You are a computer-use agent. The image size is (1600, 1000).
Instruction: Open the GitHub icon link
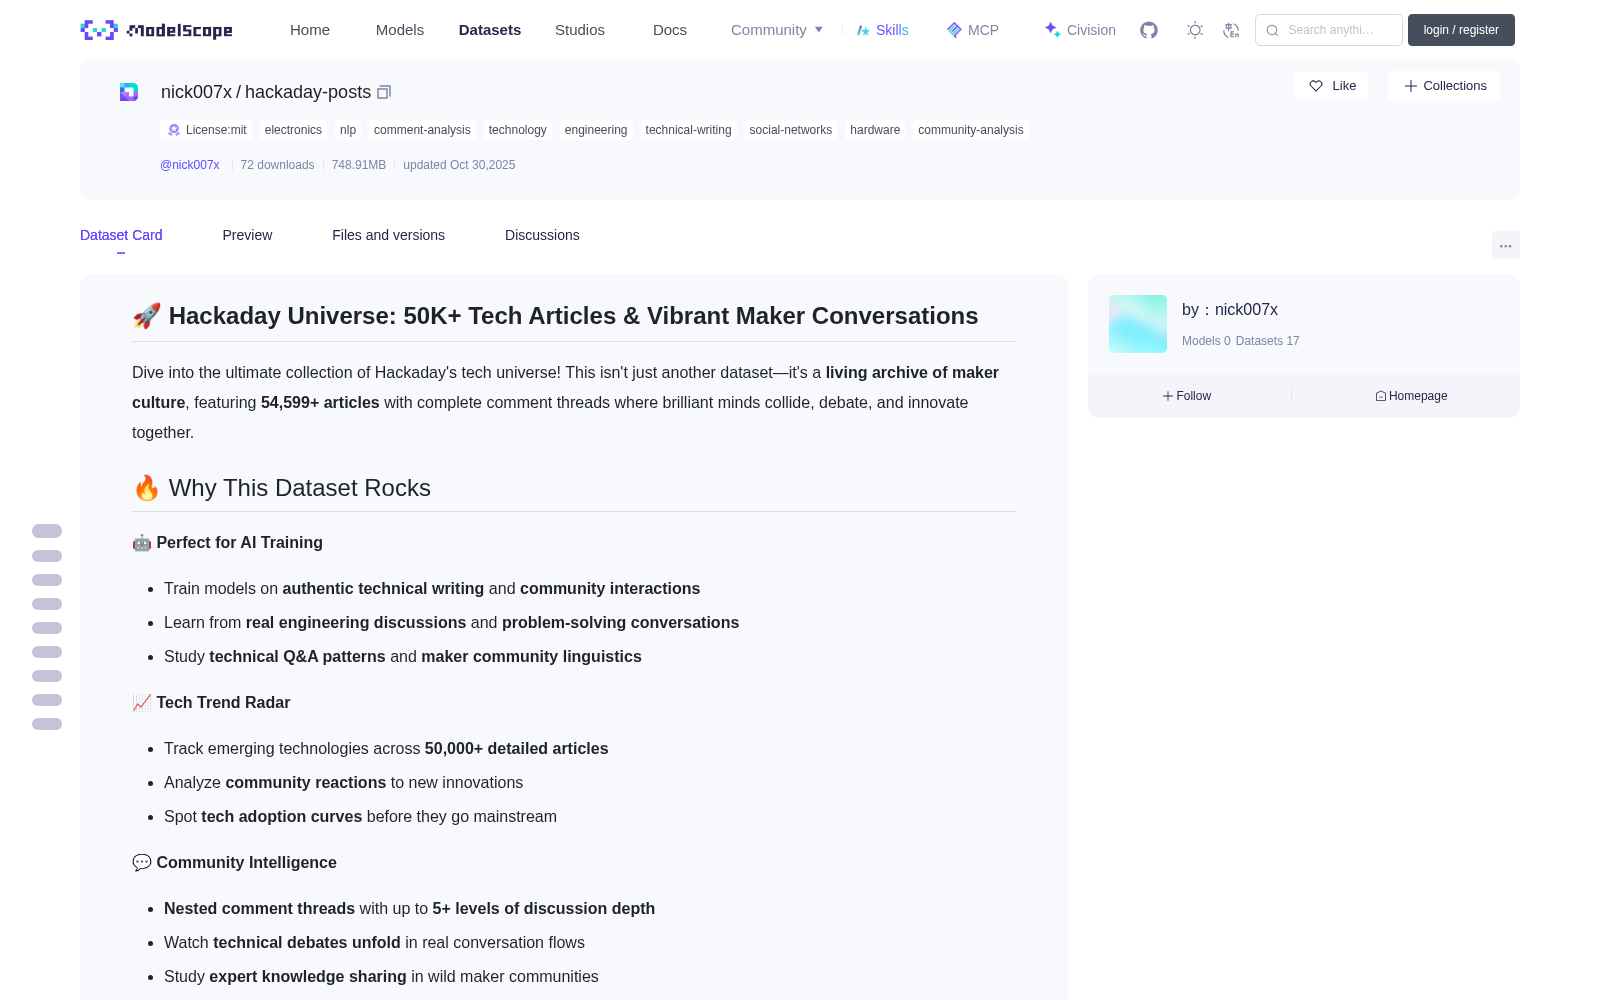coord(1149,30)
